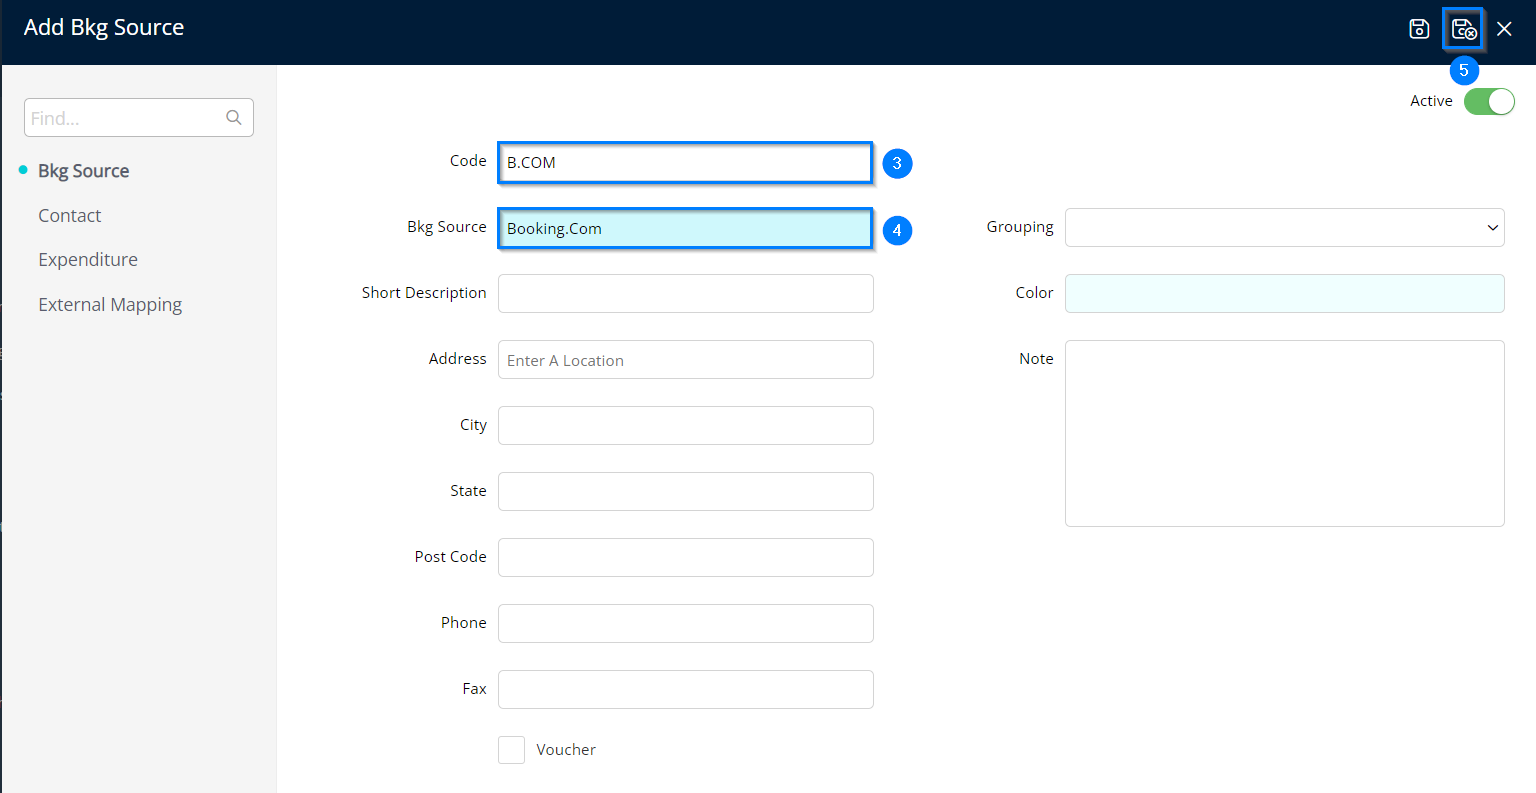The width and height of the screenshot is (1536, 793).
Task: Select the Post Code field
Action: coord(685,557)
